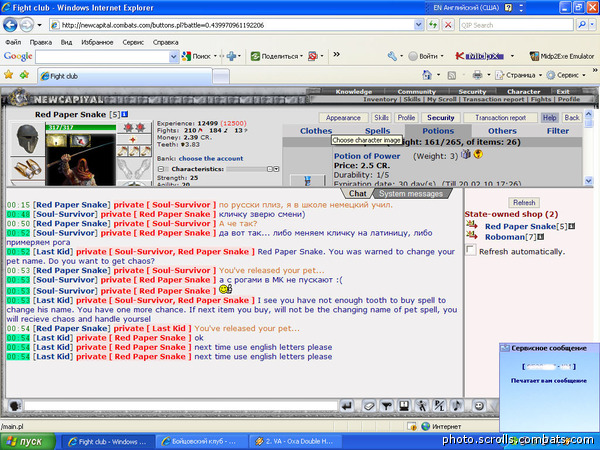Open the Поделиться dropdown on Google toolbar

coord(277,57)
